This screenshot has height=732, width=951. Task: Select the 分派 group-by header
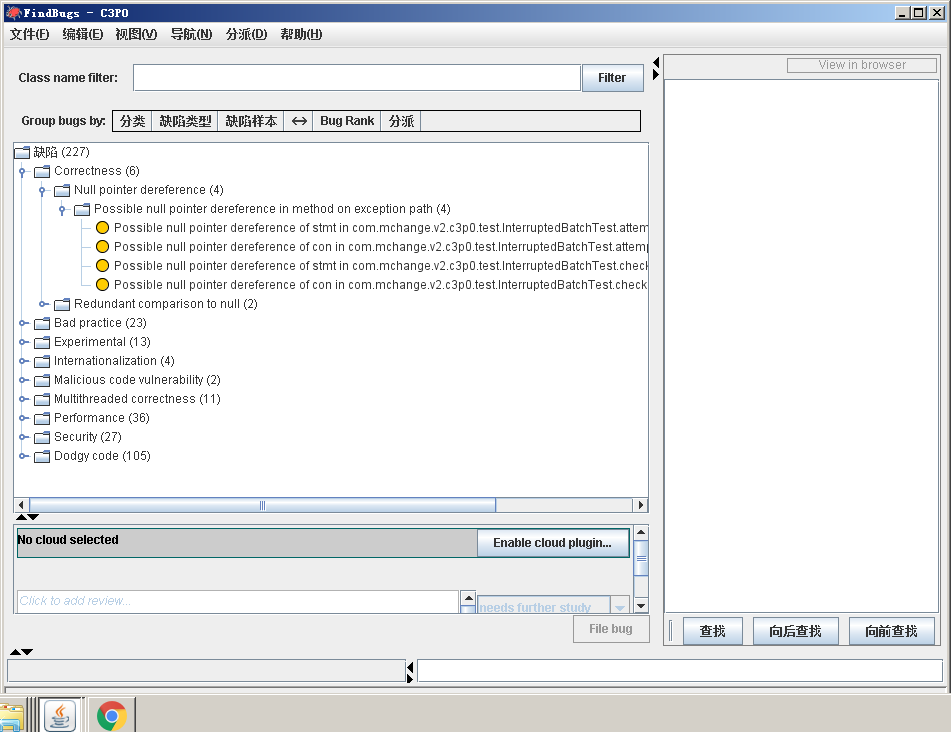point(401,121)
